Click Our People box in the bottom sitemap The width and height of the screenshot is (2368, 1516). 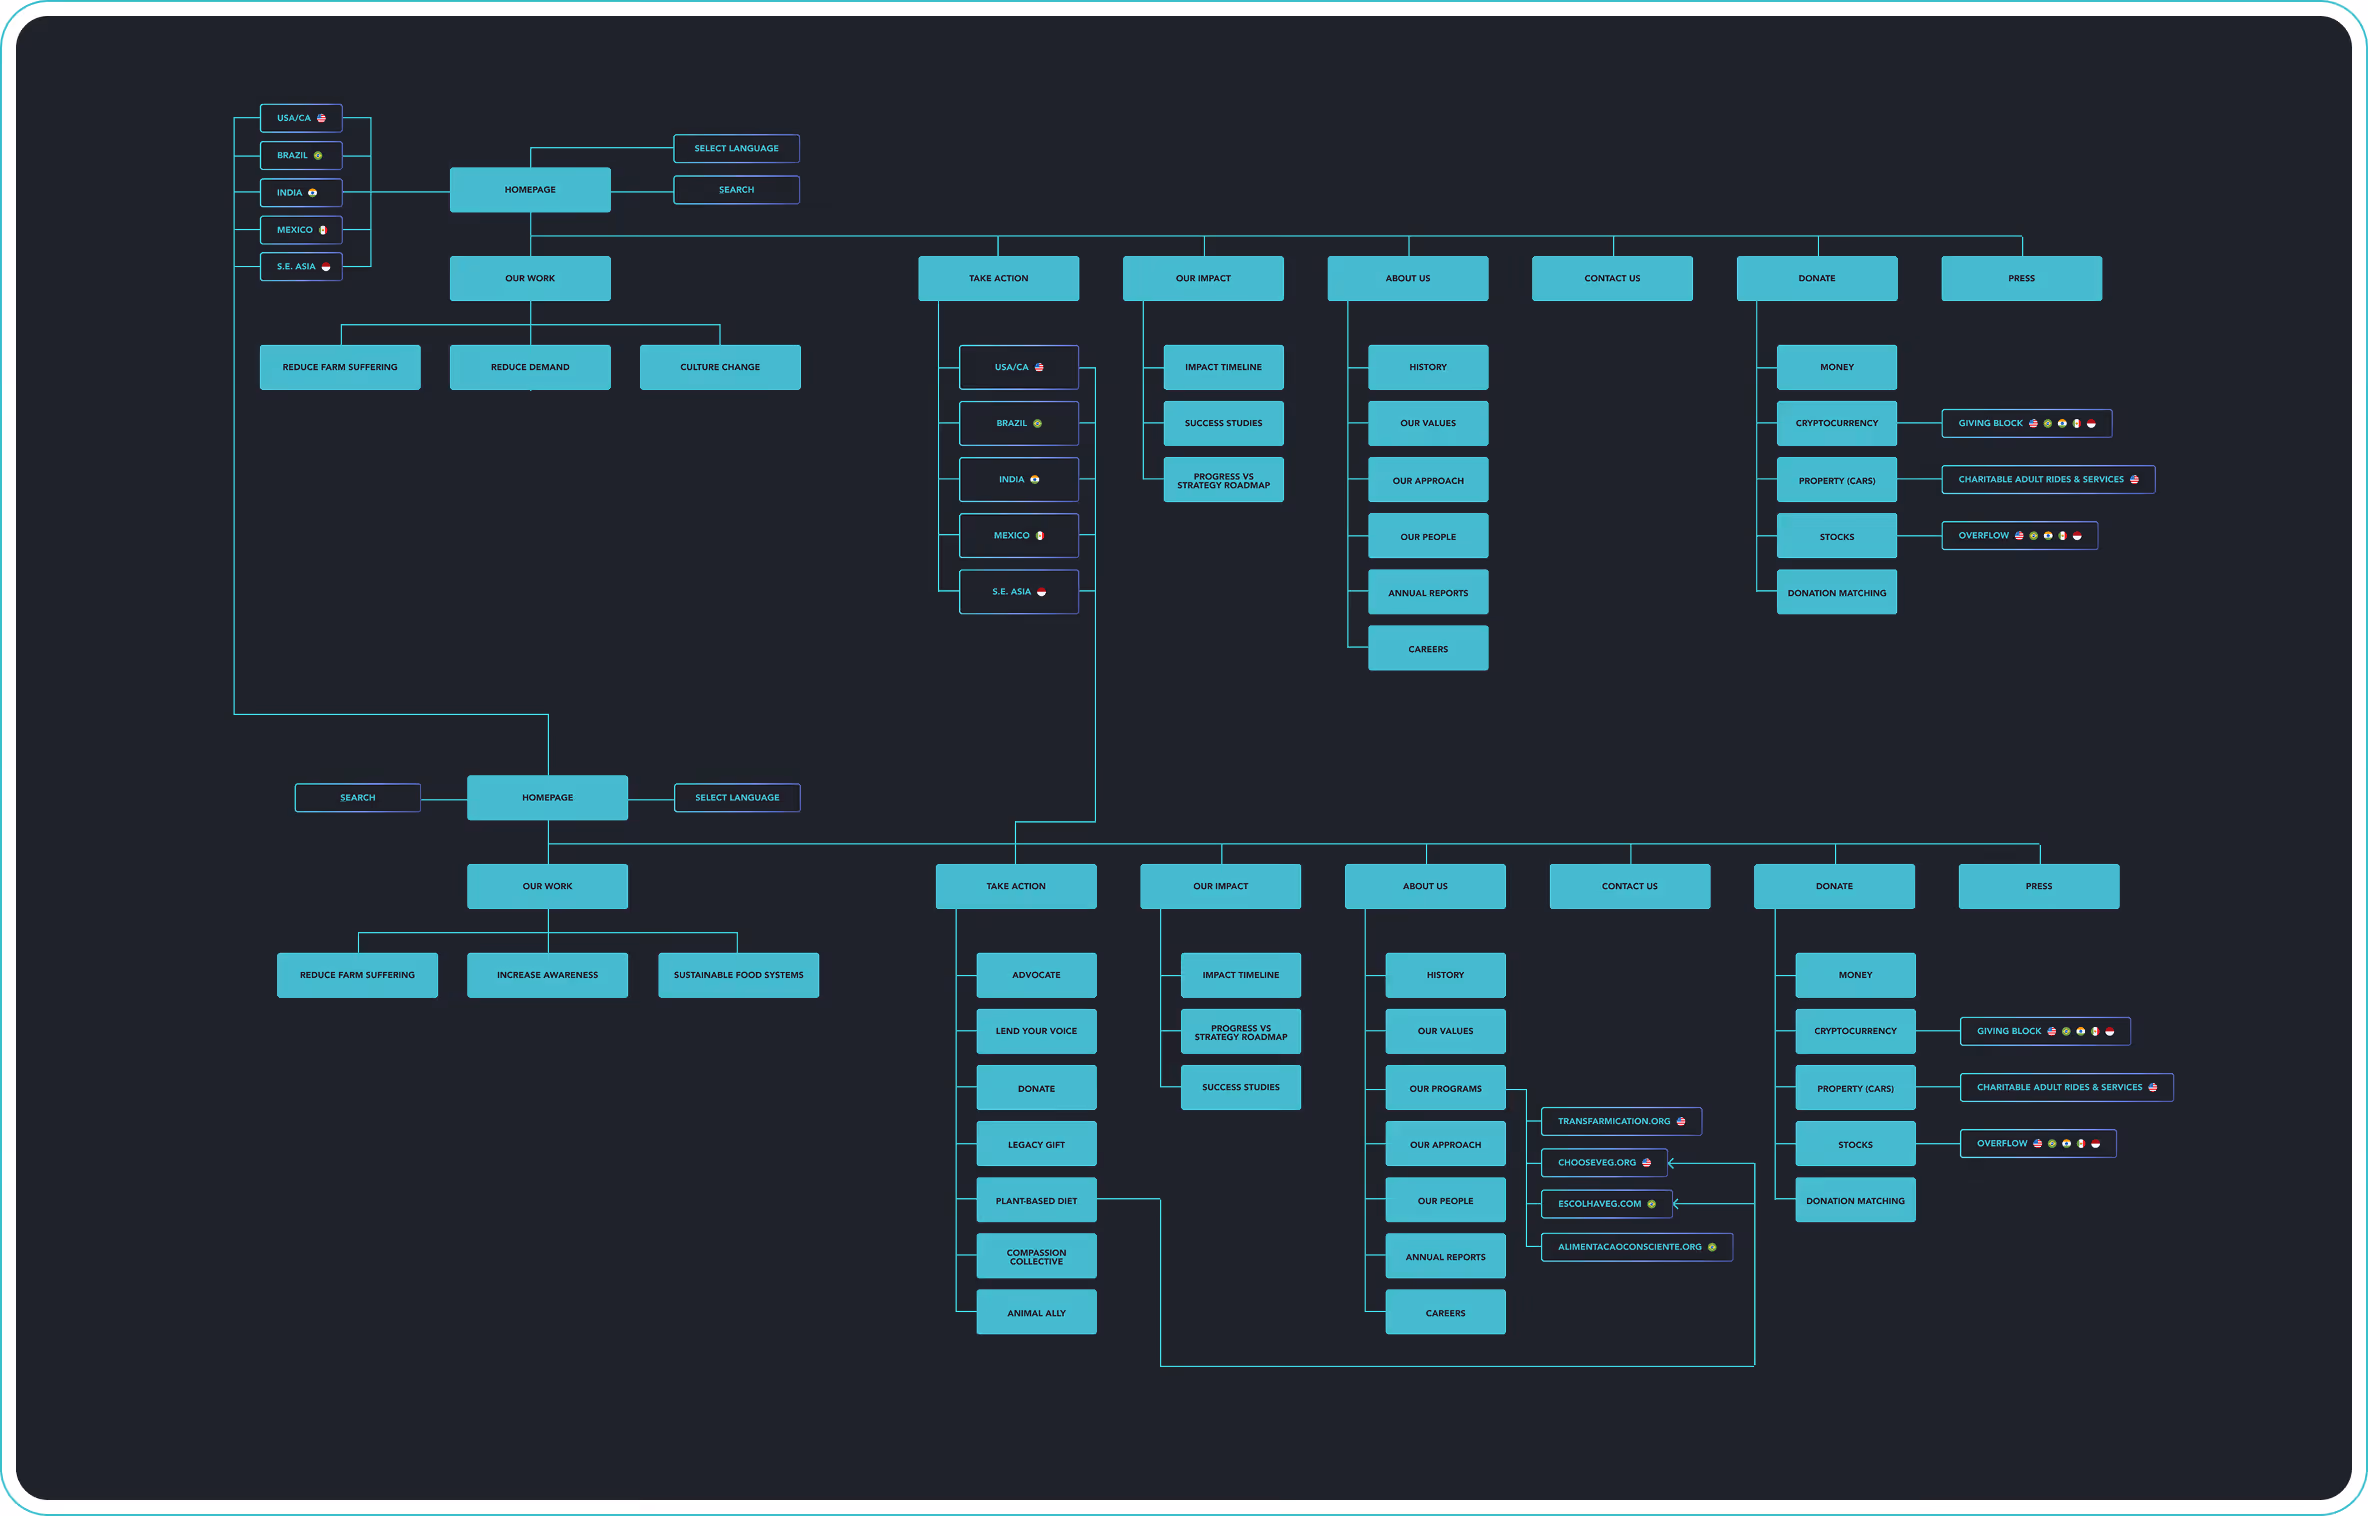[1445, 1200]
